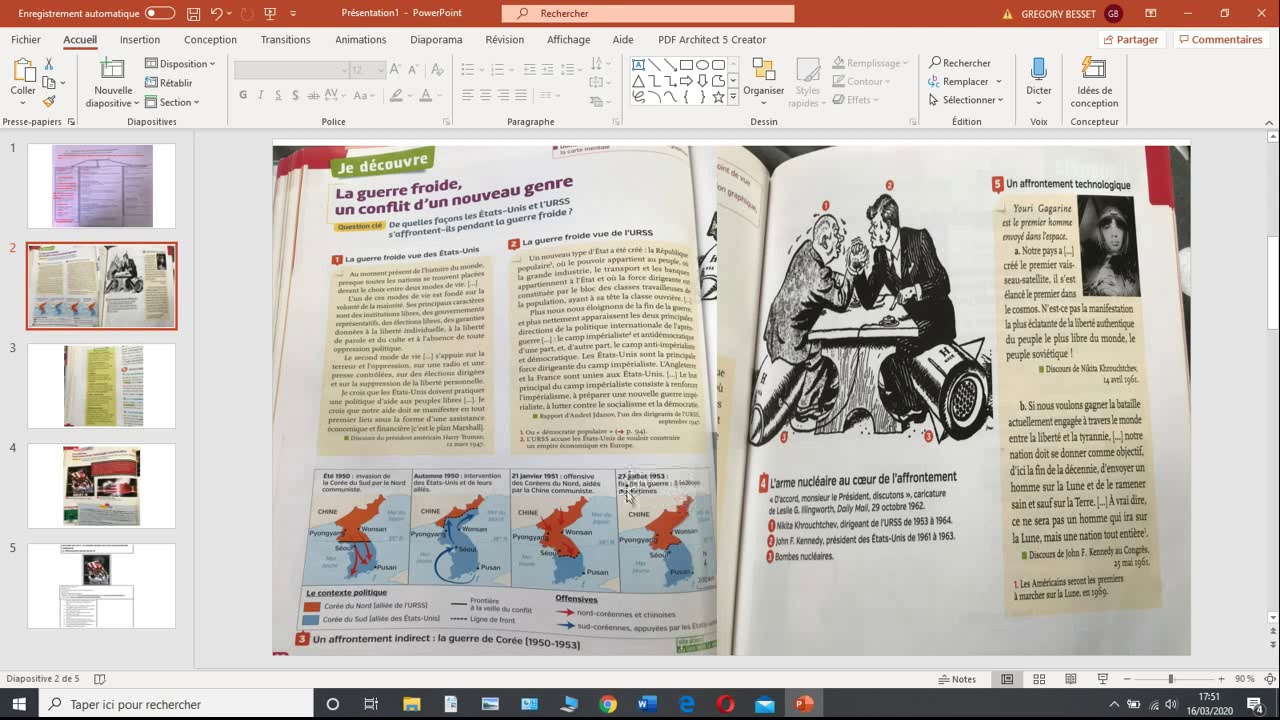Open the Contour outline dropdown
Viewport: 1280px width, 720px height.
click(864, 82)
